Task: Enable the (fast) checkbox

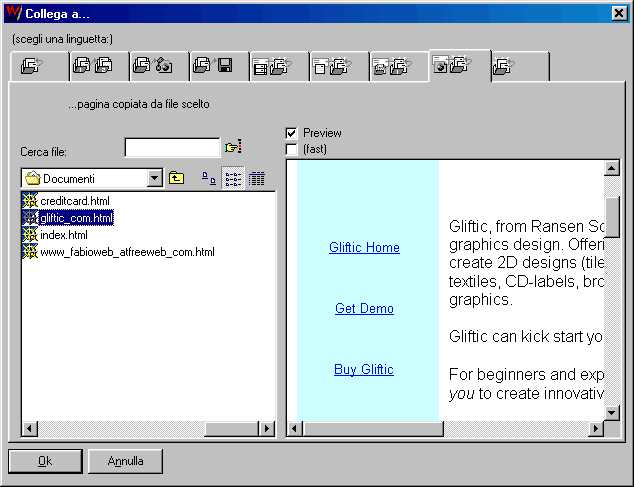Action: [x=291, y=149]
